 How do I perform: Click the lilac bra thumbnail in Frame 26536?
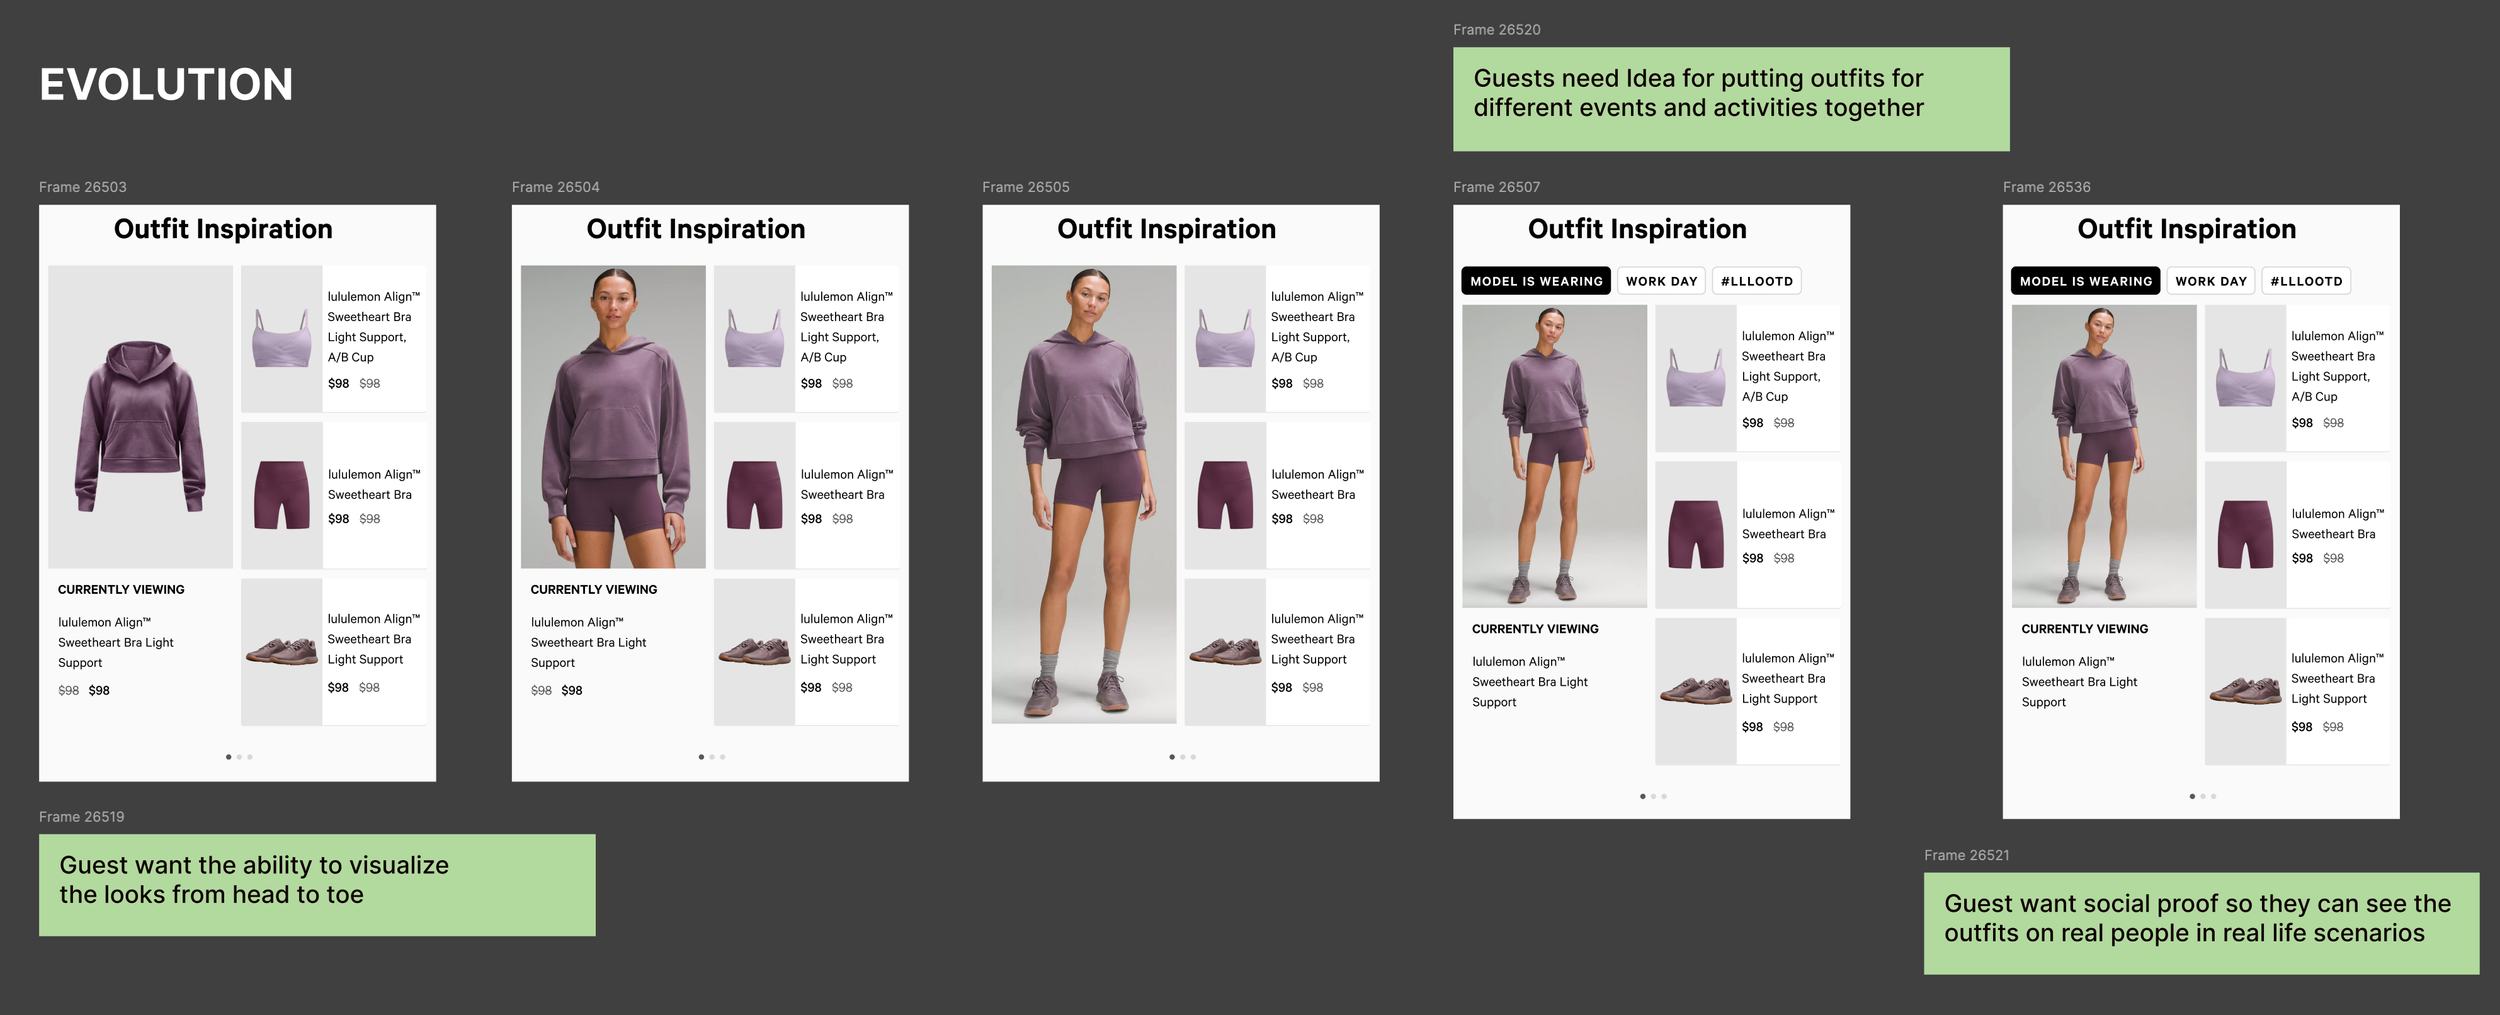[x=2246, y=378]
